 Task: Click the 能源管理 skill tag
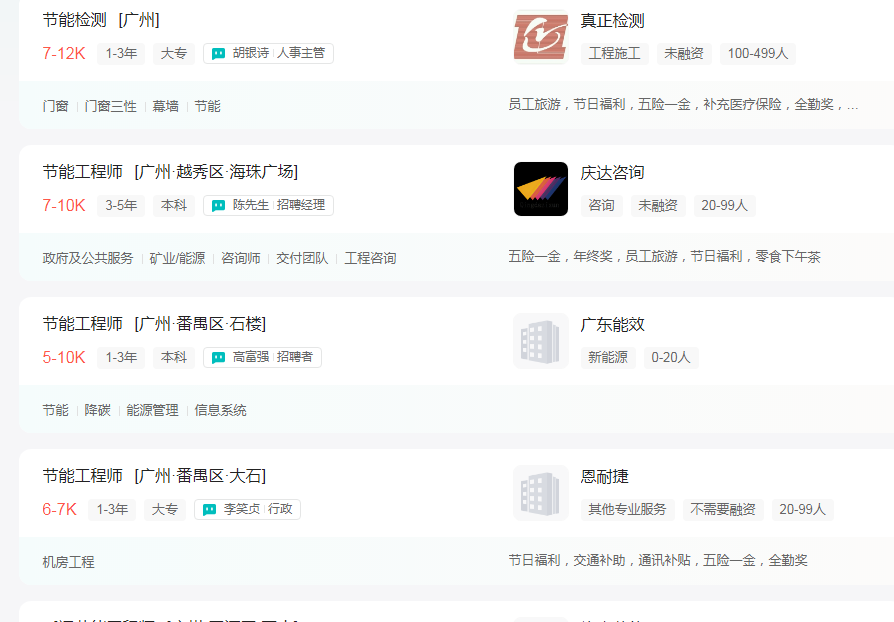152,410
